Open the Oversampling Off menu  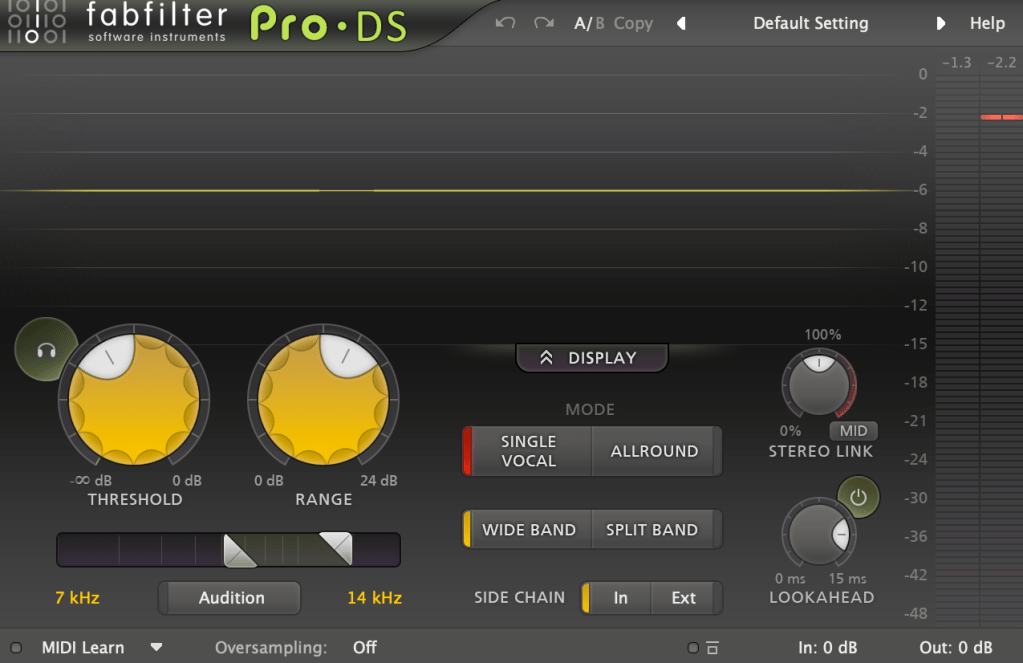pos(365,648)
